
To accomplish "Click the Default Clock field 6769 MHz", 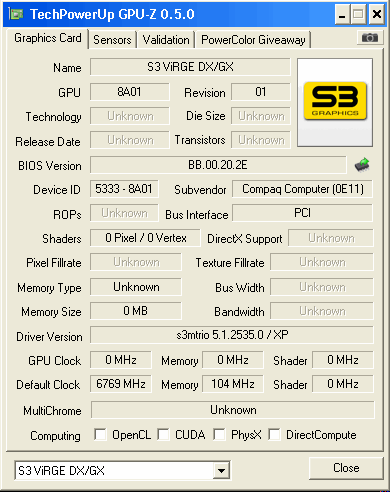I will [121, 384].
